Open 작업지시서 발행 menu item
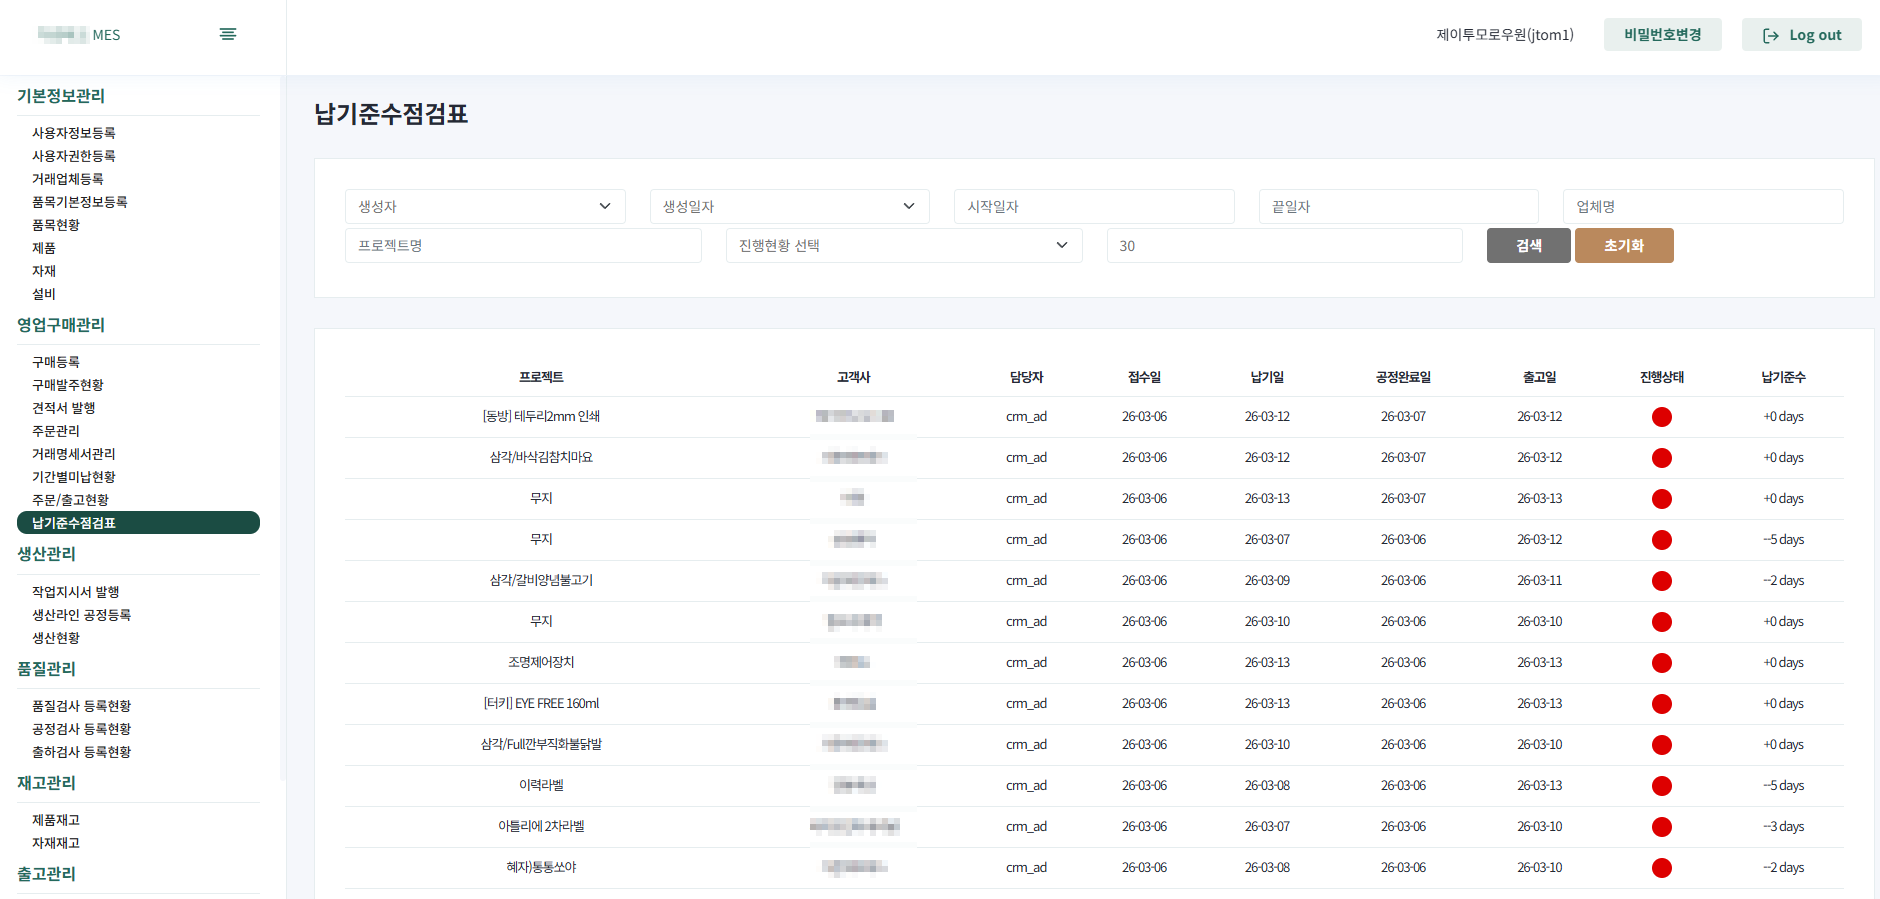Screen dimensions: 1880x899 point(76,592)
